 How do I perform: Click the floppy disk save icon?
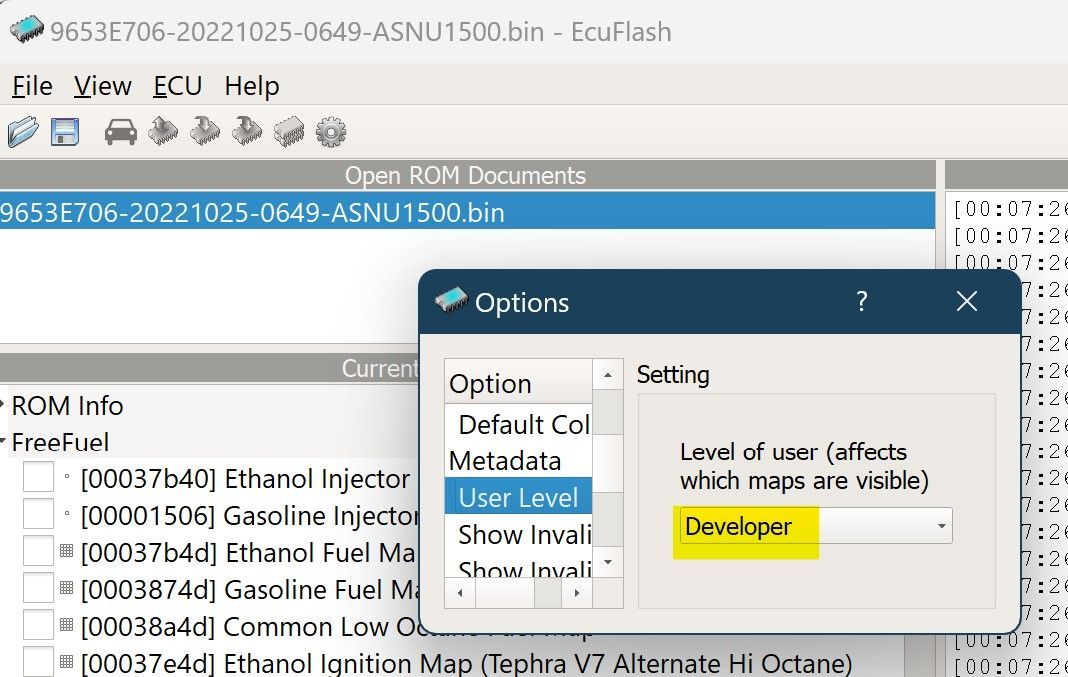click(65, 132)
